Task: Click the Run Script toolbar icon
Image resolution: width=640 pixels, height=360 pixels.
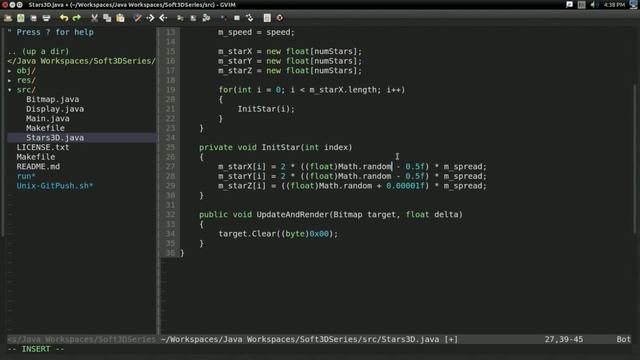Action: [206, 18]
